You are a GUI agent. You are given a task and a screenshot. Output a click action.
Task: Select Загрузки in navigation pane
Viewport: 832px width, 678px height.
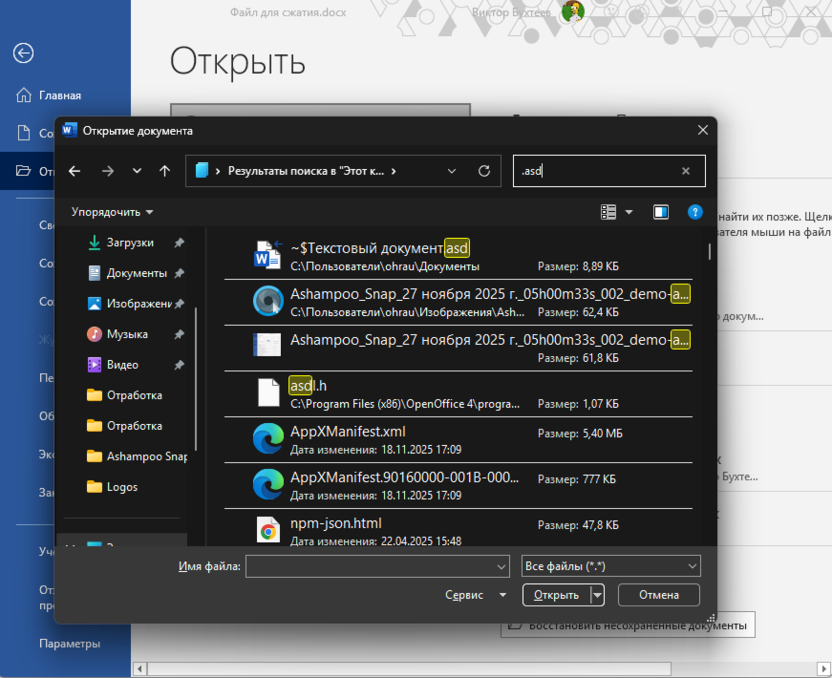tap(130, 243)
